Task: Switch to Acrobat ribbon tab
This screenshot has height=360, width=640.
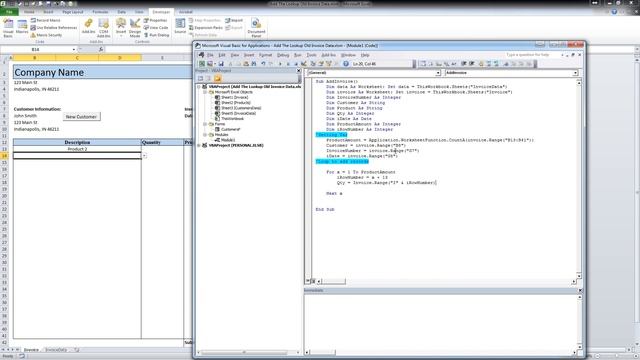Action: (186, 12)
